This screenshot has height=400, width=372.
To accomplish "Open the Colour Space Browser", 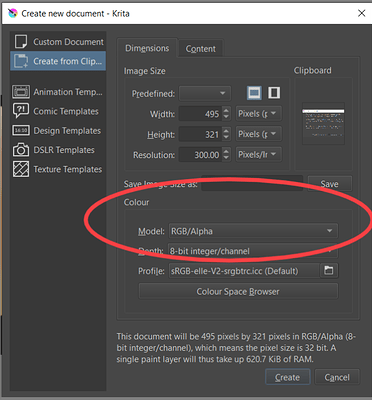I will pos(238,291).
